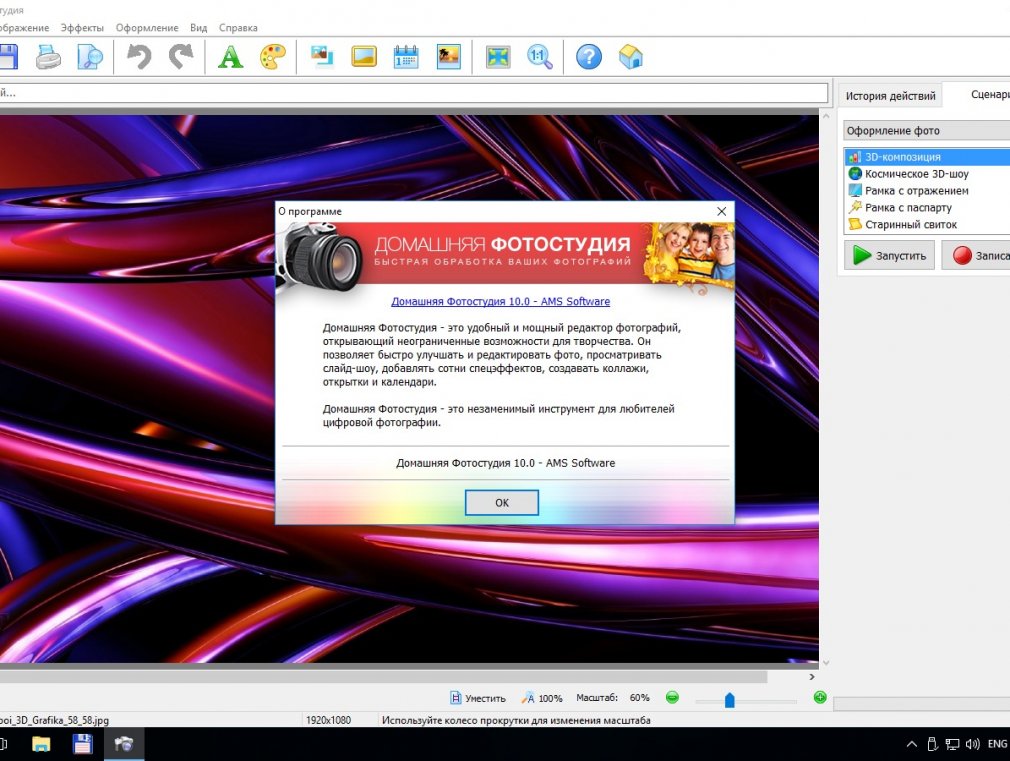This screenshot has width=1010, height=761.
Task: Click the floppy disk app on the taskbar
Action: click(82, 744)
